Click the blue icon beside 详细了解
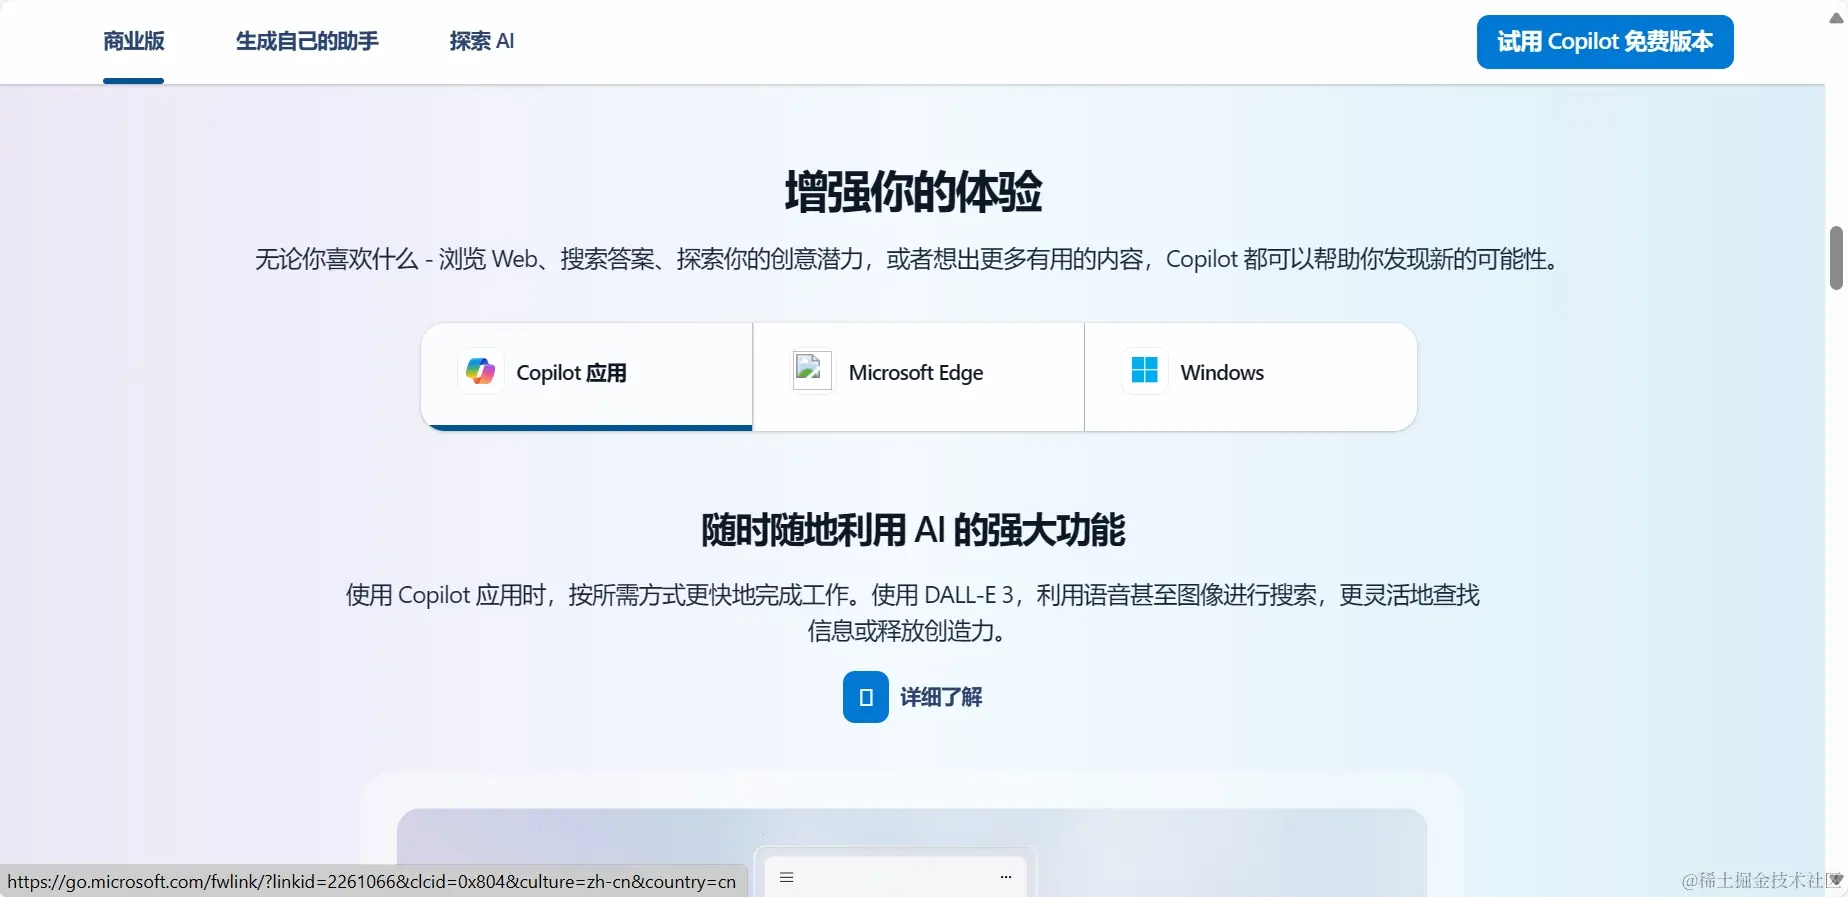Viewport: 1848px width, 897px height. [x=866, y=697]
